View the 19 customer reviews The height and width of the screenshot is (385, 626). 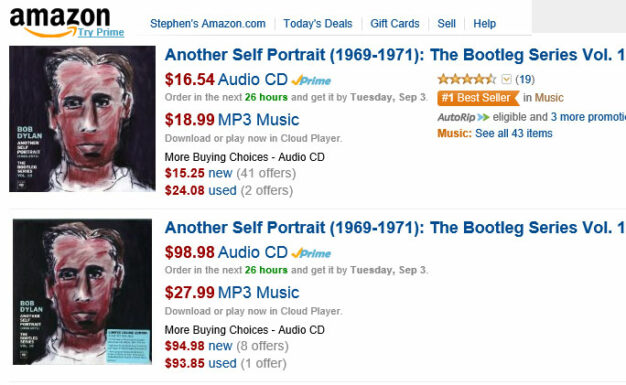pyautogui.click(x=525, y=79)
